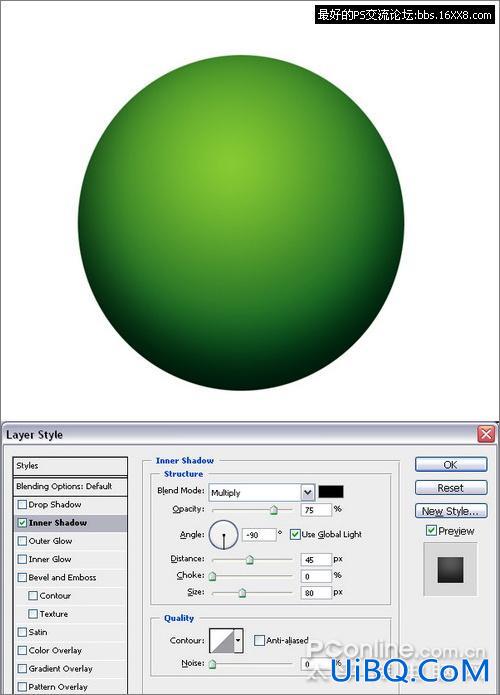Click the Distance slider handle
Viewport: 500px width, 695px height.
(x=250, y=560)
